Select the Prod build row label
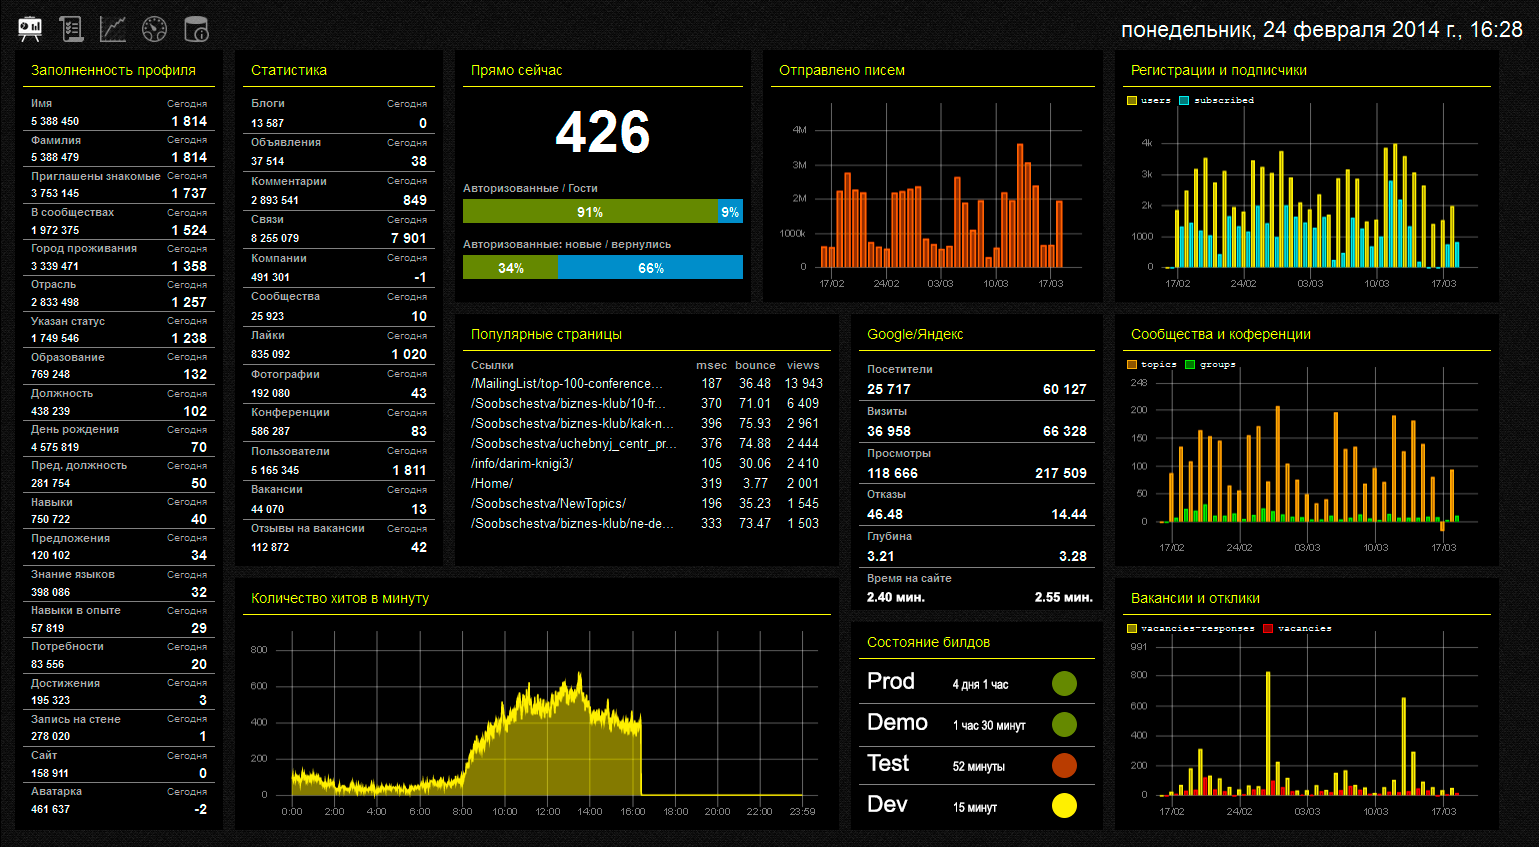This screenshot has height=847, width=1539. tap(891, 681)
